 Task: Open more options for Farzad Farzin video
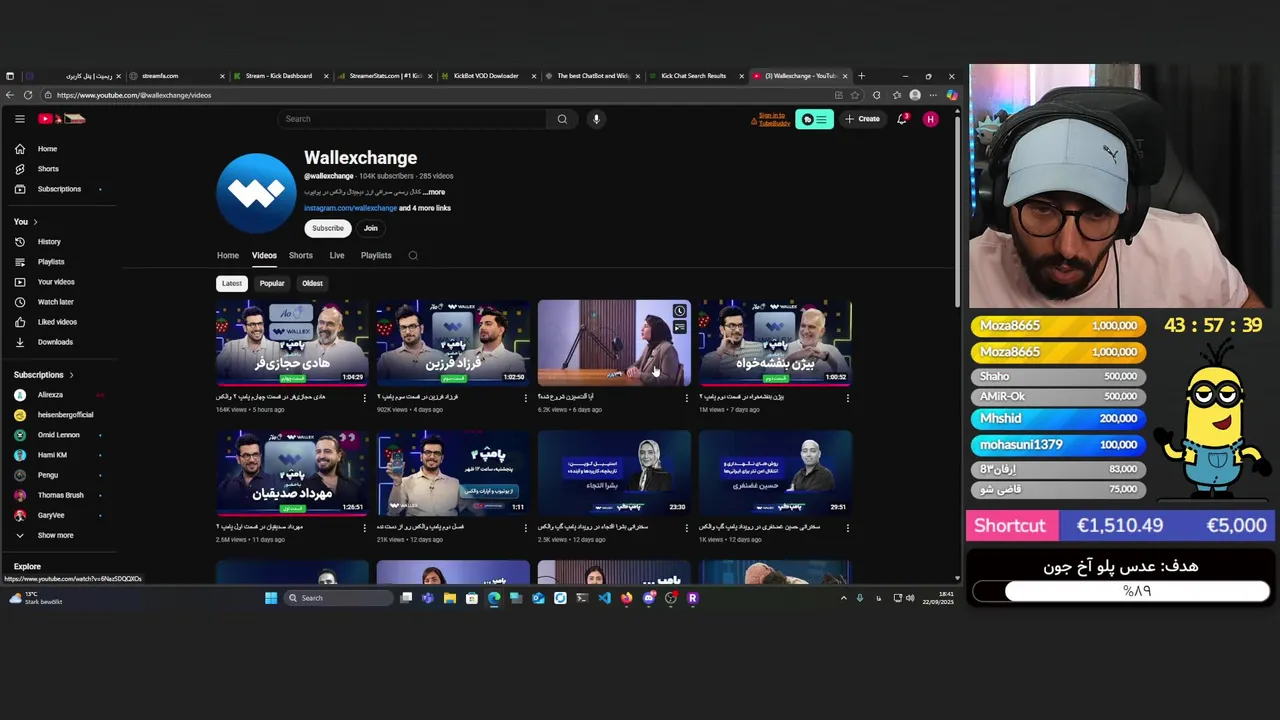(525, 398)
